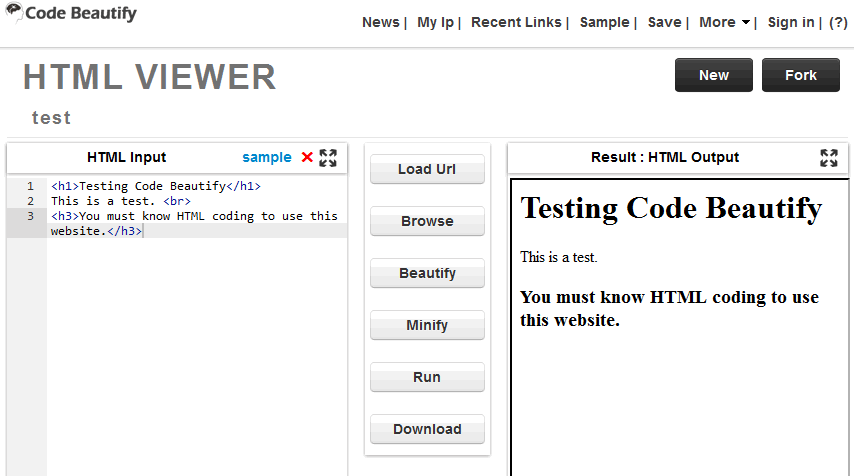Open the My Ip menu item
Viewport: 854px width, 476px height.
(x=435, y=22)
